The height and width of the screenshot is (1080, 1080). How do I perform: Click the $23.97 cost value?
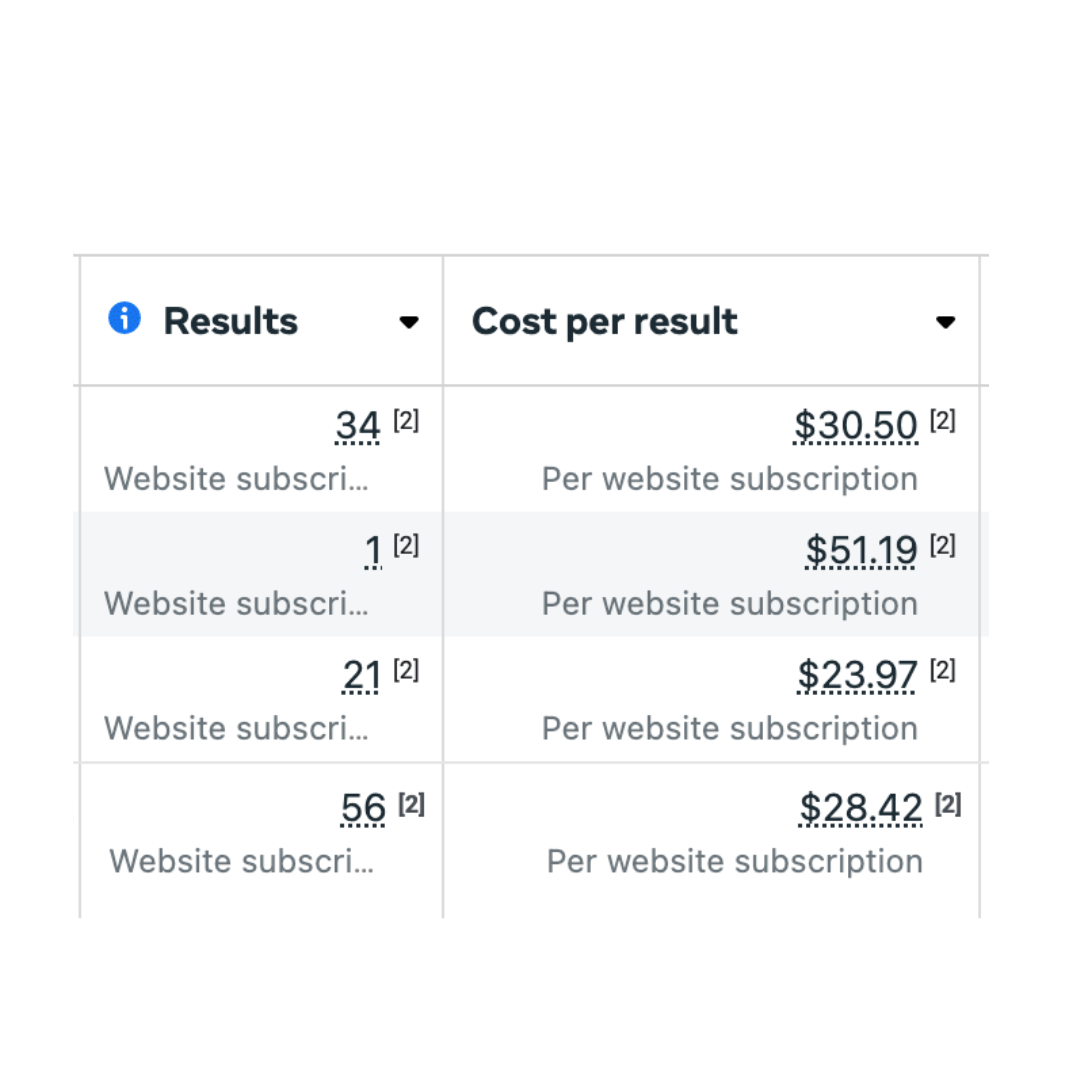pyautogui.click(x=857, y=677)
